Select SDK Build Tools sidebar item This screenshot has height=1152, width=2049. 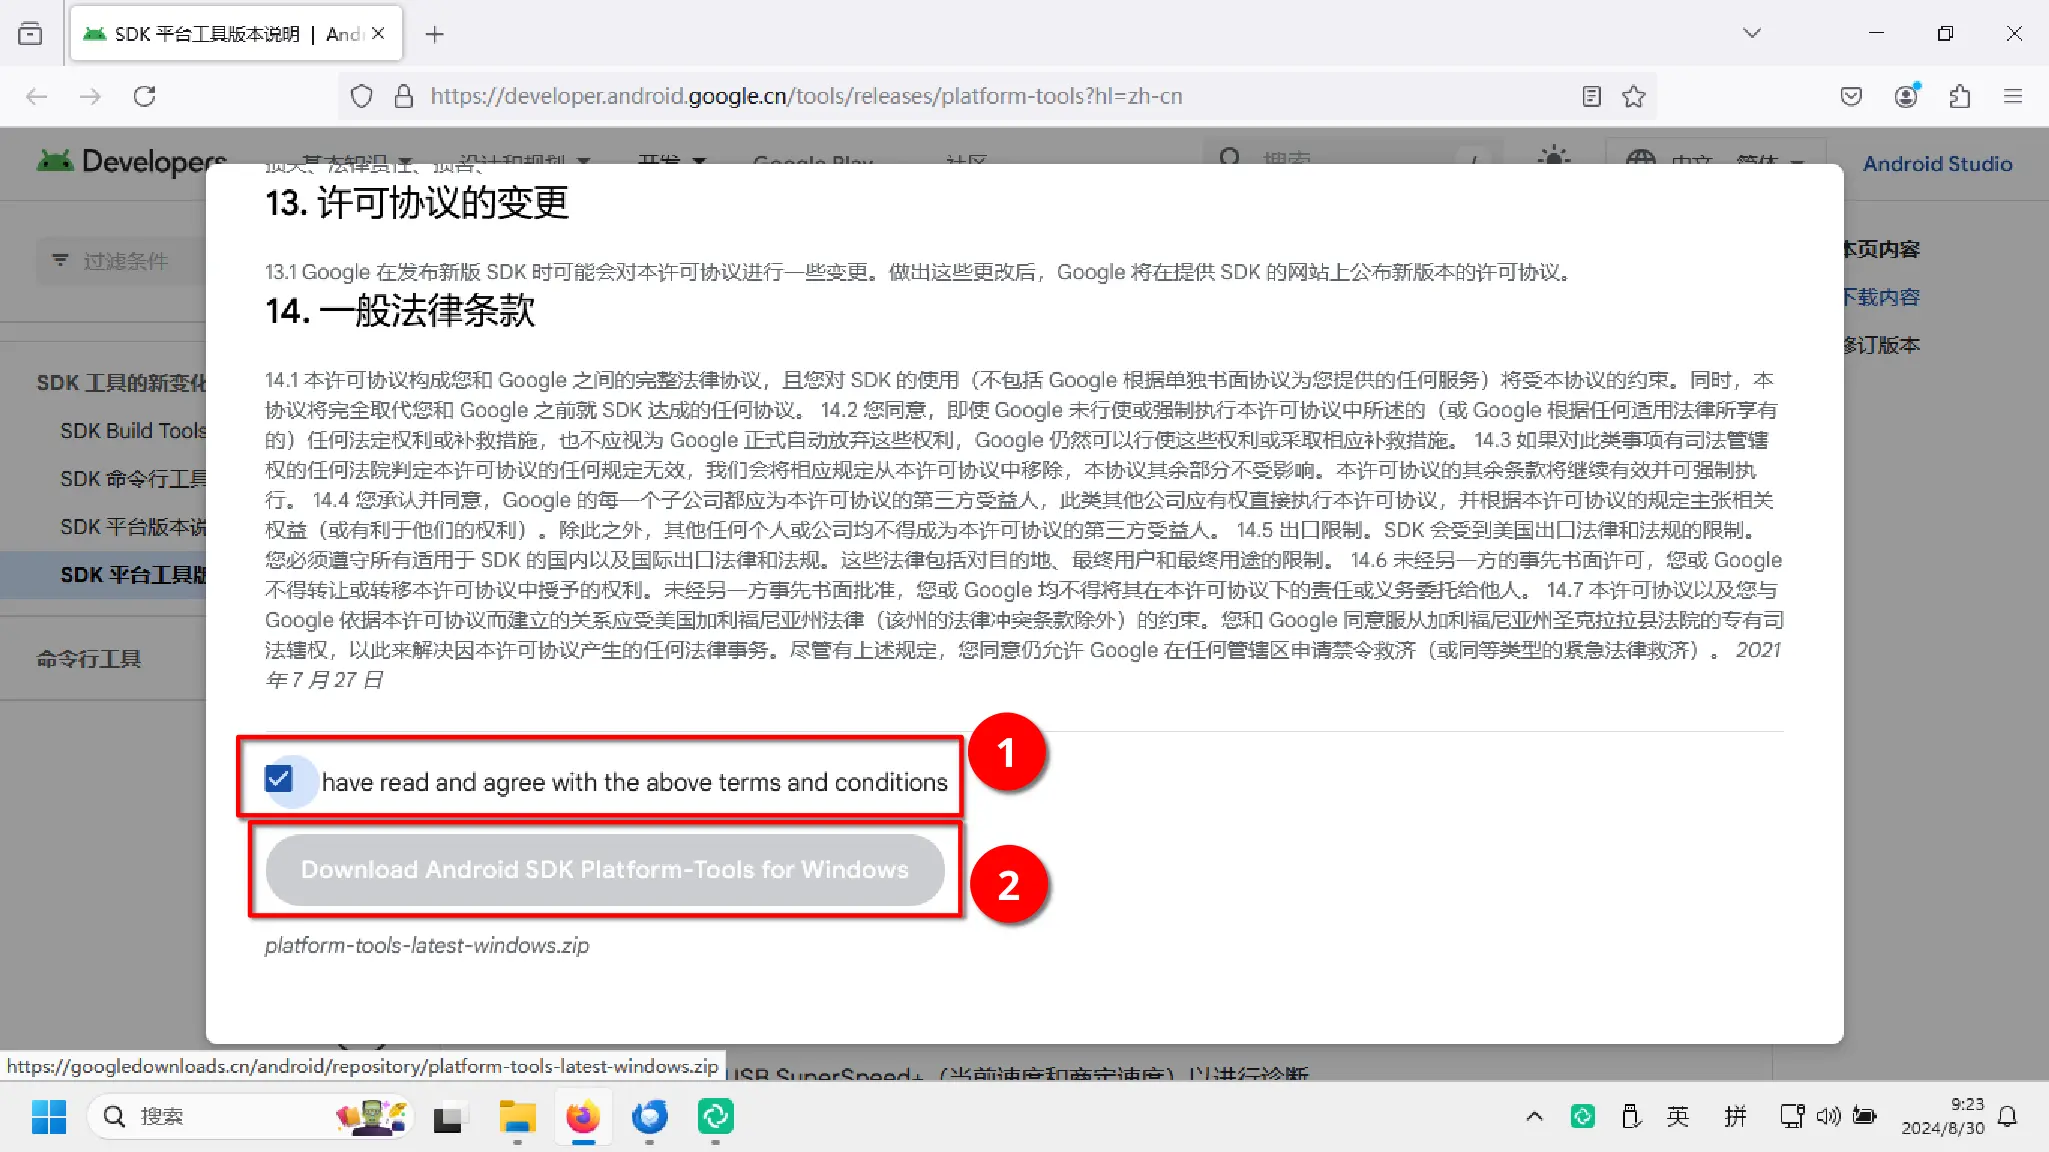[133, 431]
